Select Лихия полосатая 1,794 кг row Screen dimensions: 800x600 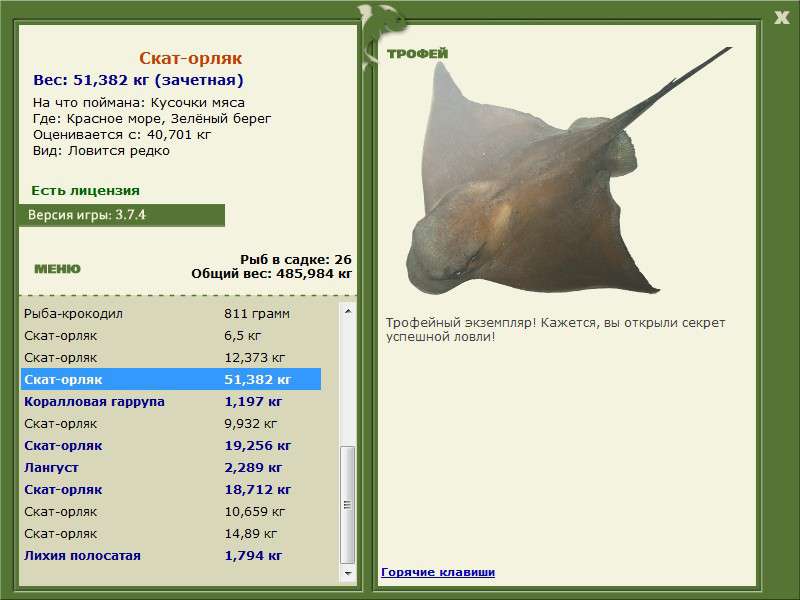click(171, 555)
